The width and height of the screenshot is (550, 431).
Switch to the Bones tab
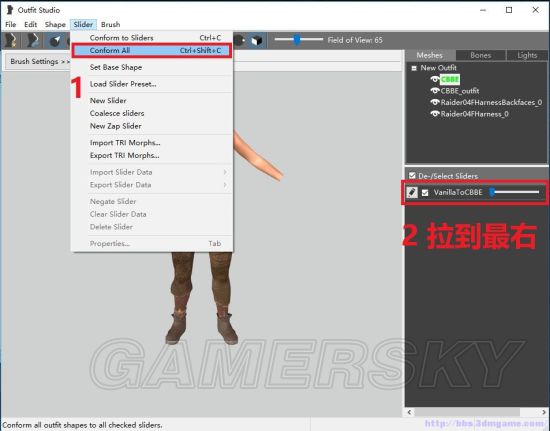[480, 55]
